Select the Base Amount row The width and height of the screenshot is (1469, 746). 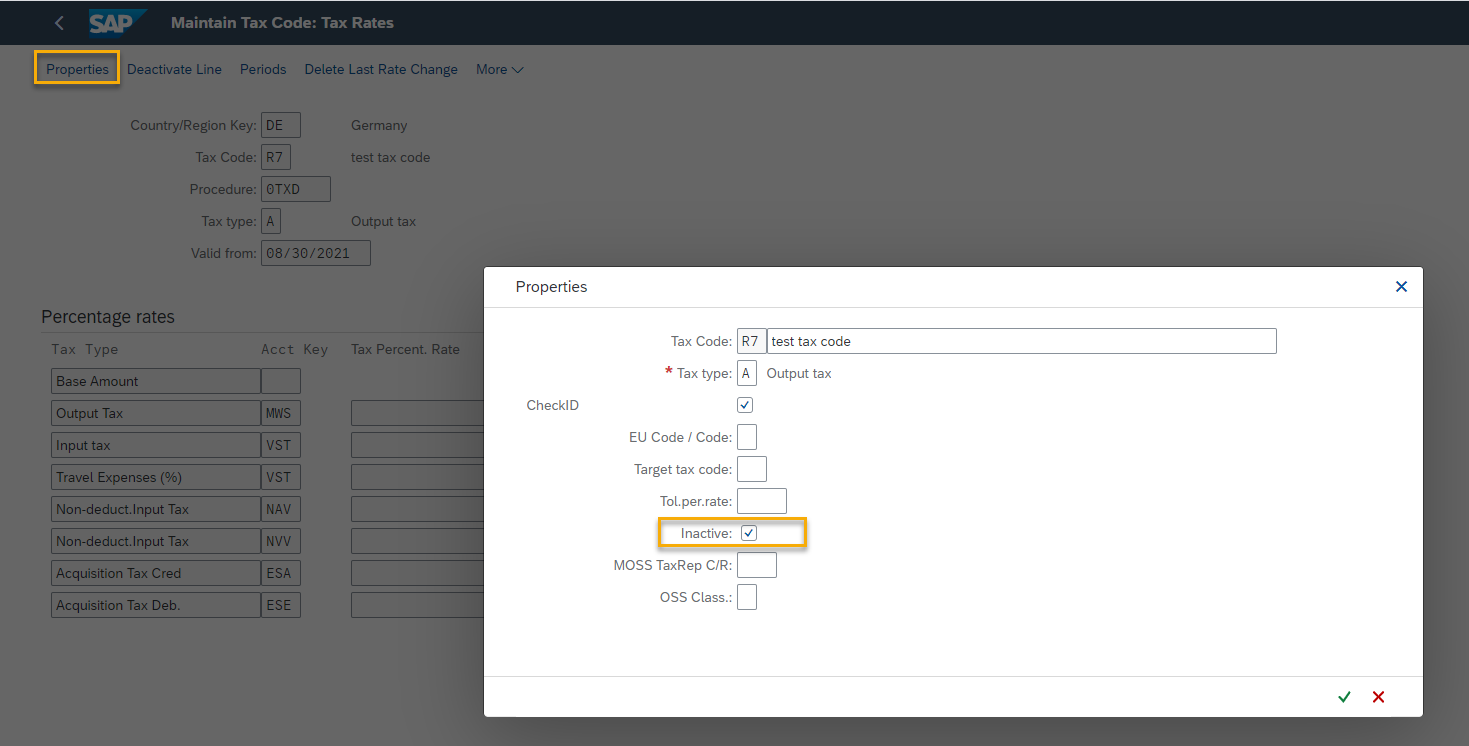click(156, 381)
